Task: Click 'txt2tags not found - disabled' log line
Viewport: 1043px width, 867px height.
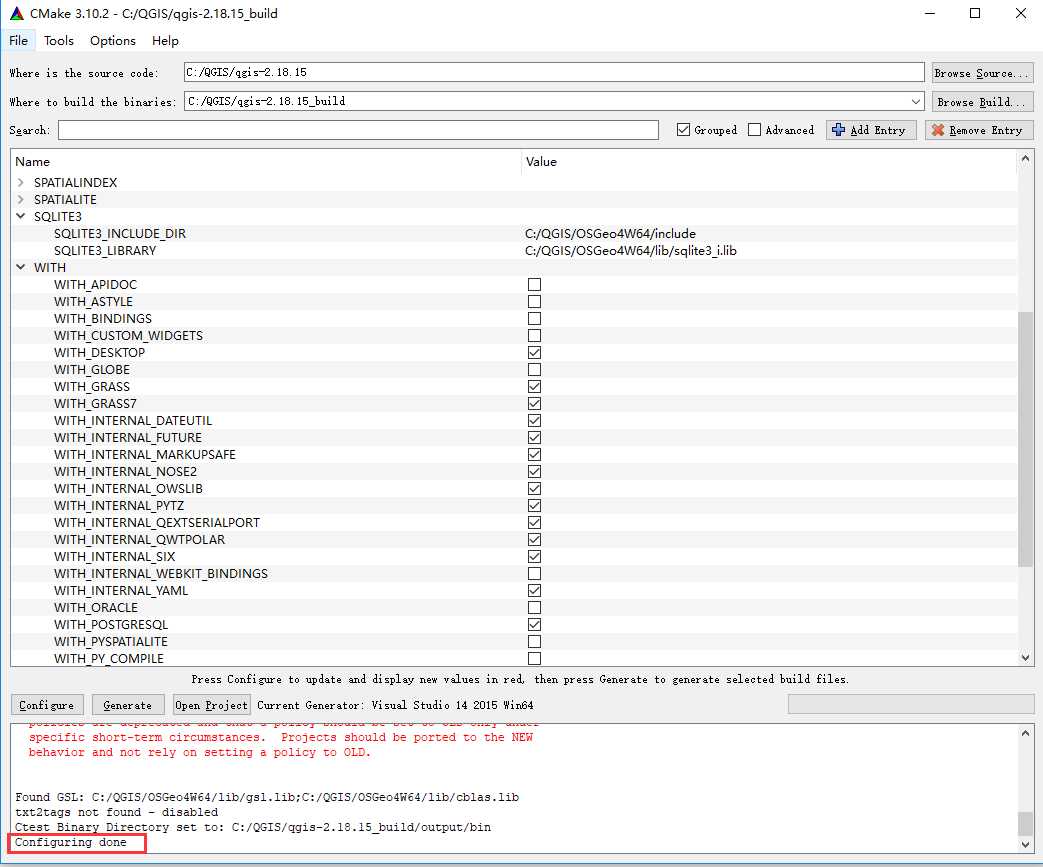Action: coord(116,812)
